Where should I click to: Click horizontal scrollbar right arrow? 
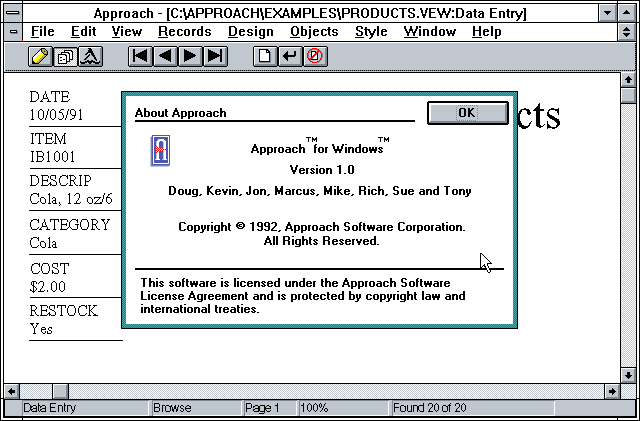tap(612, 392)
